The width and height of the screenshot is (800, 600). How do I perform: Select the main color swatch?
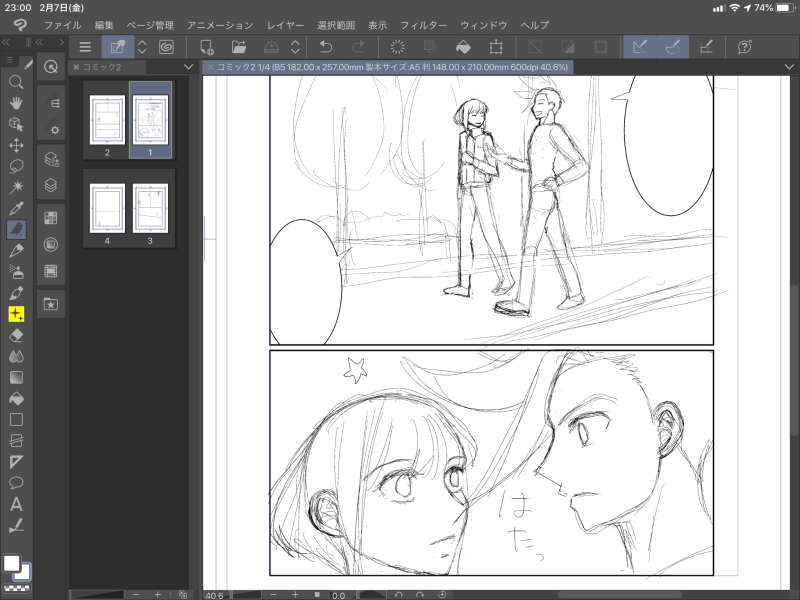click(11, 563)
